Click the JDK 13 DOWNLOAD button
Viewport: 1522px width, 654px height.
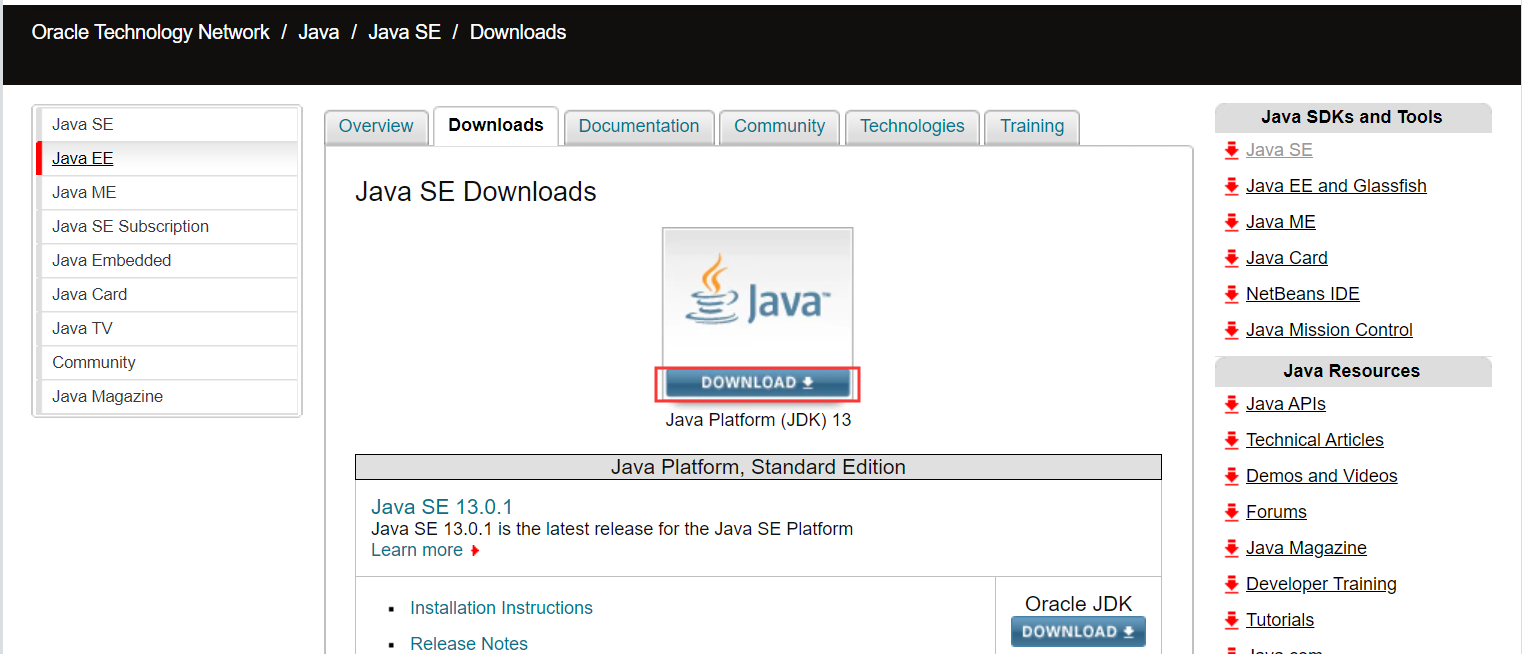point(757,383)
